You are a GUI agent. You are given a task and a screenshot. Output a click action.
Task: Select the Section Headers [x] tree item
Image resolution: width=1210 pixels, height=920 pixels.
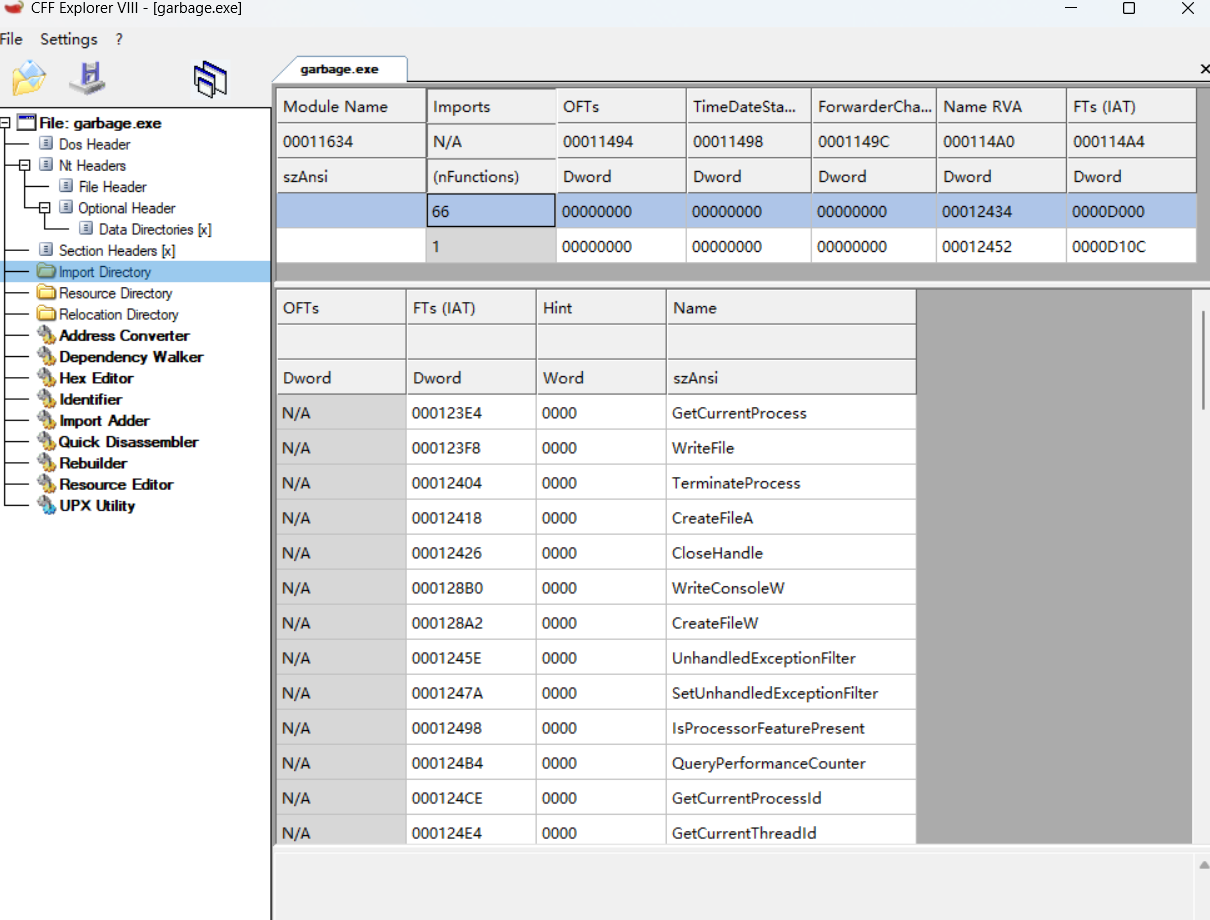tap(117, 250)
